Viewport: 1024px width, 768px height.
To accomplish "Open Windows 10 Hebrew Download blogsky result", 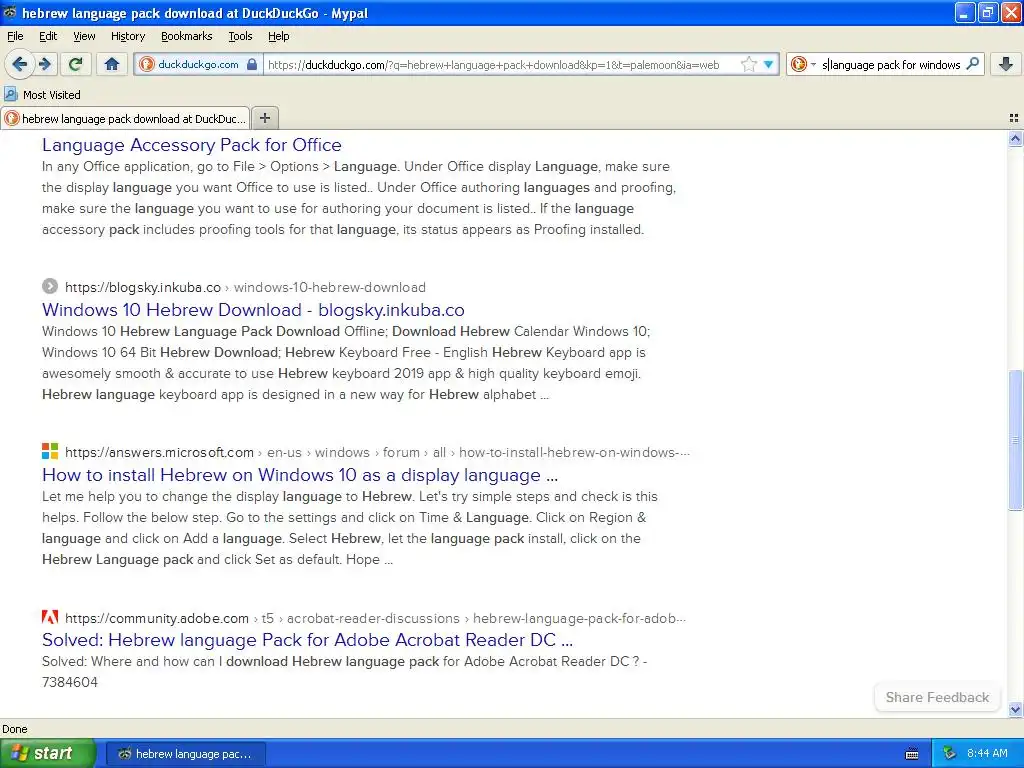I will pyautogui.click(x=253, y=310).
